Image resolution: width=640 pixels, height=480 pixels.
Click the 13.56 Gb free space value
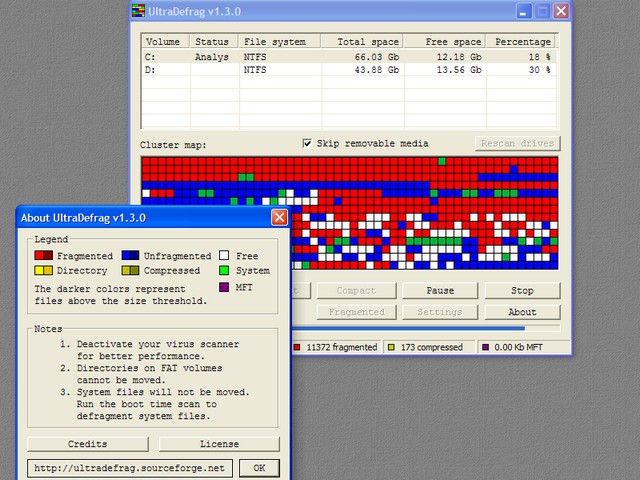[459, 70]
